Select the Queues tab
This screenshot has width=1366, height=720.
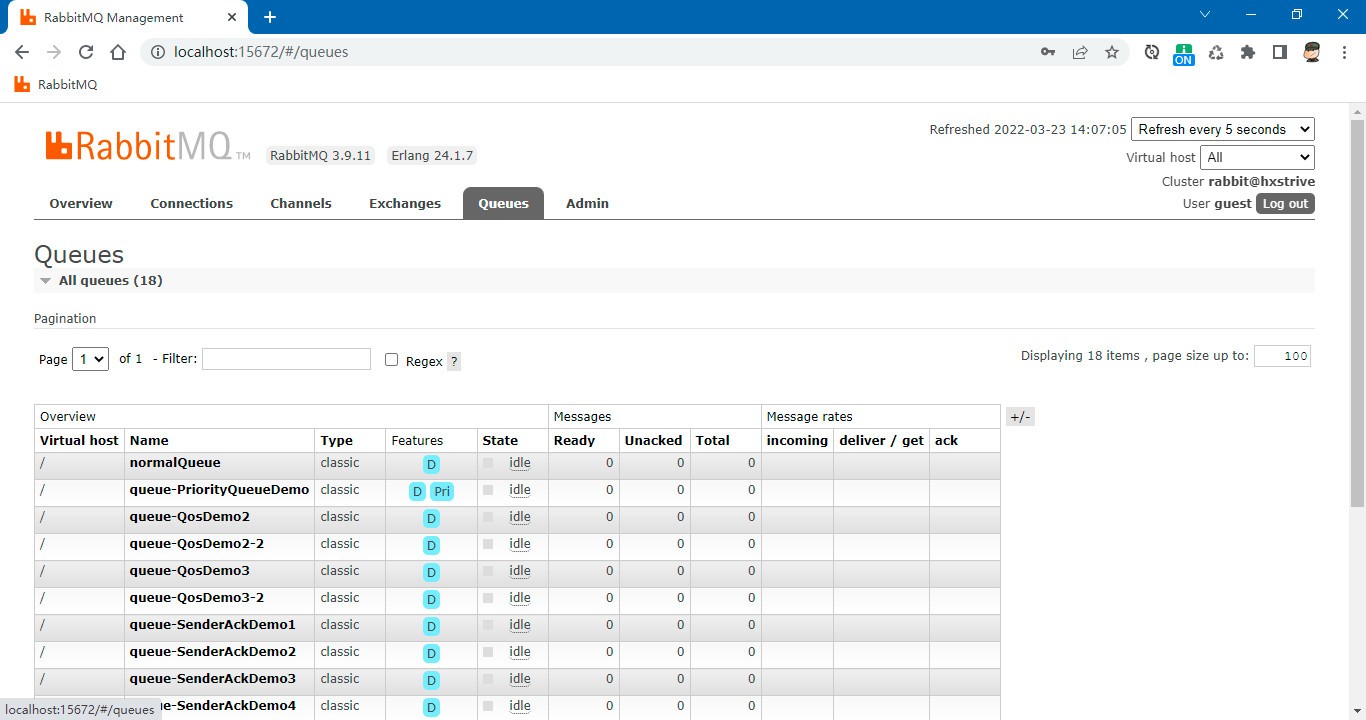point(503,203)
